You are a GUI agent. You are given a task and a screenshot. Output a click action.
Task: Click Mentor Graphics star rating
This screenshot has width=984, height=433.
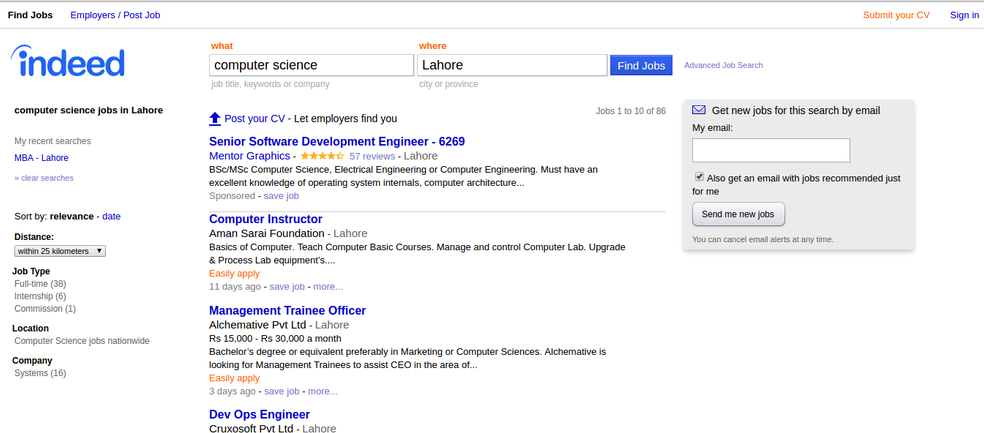(322, 156)
